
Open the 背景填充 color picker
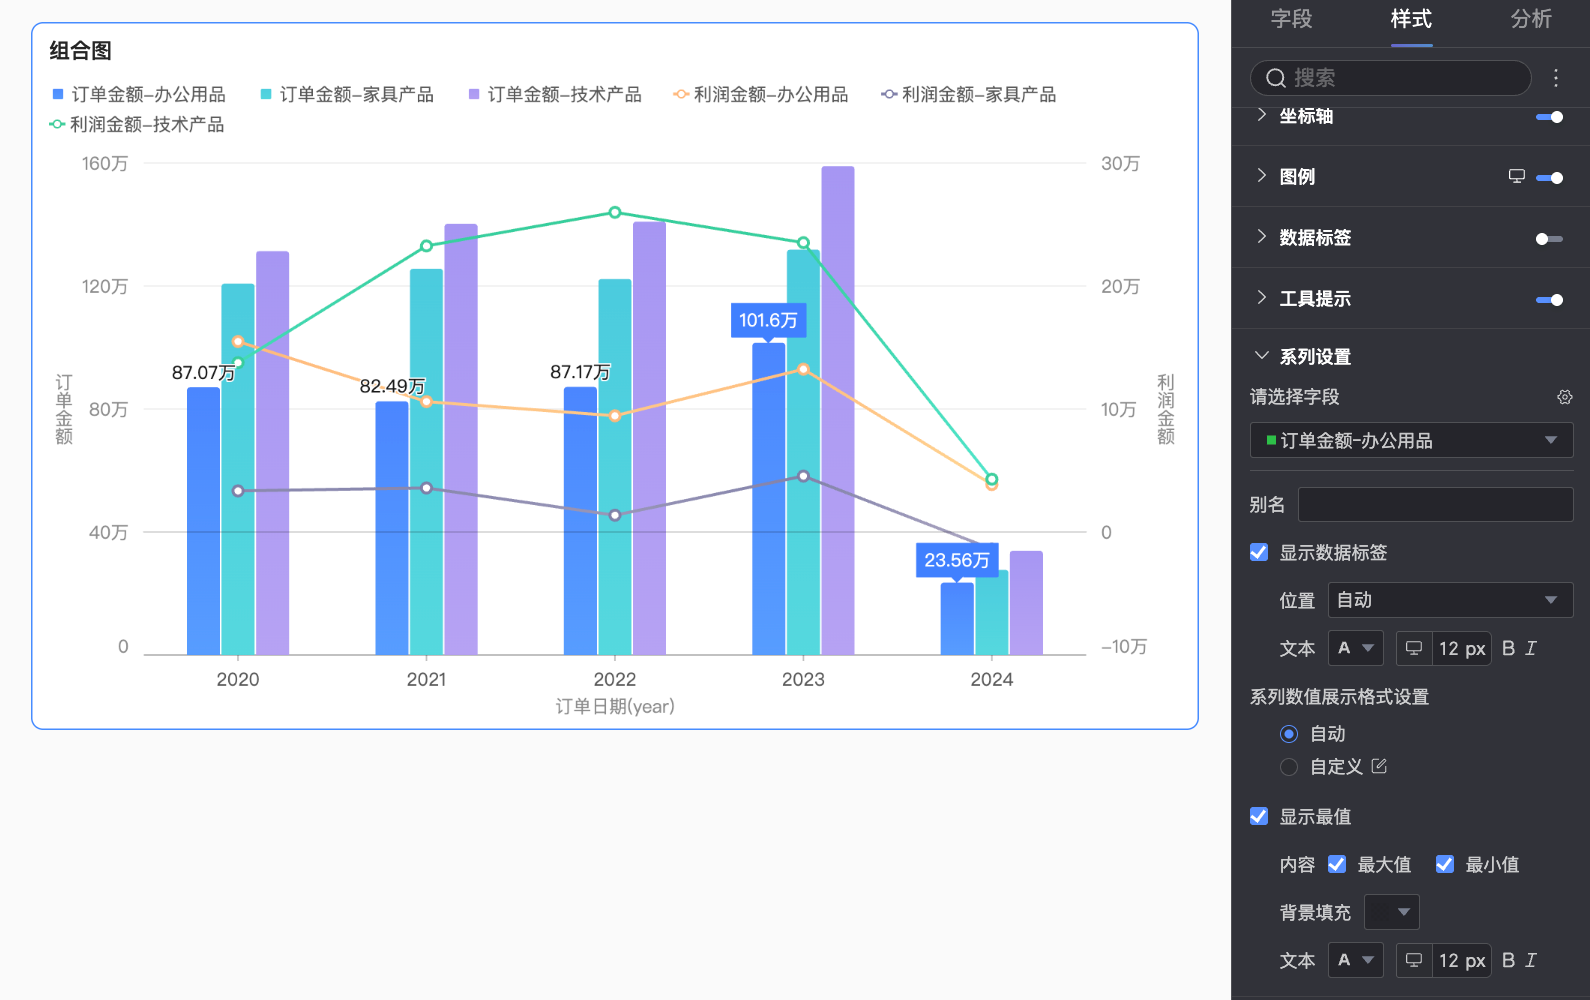coord(1391,912)
